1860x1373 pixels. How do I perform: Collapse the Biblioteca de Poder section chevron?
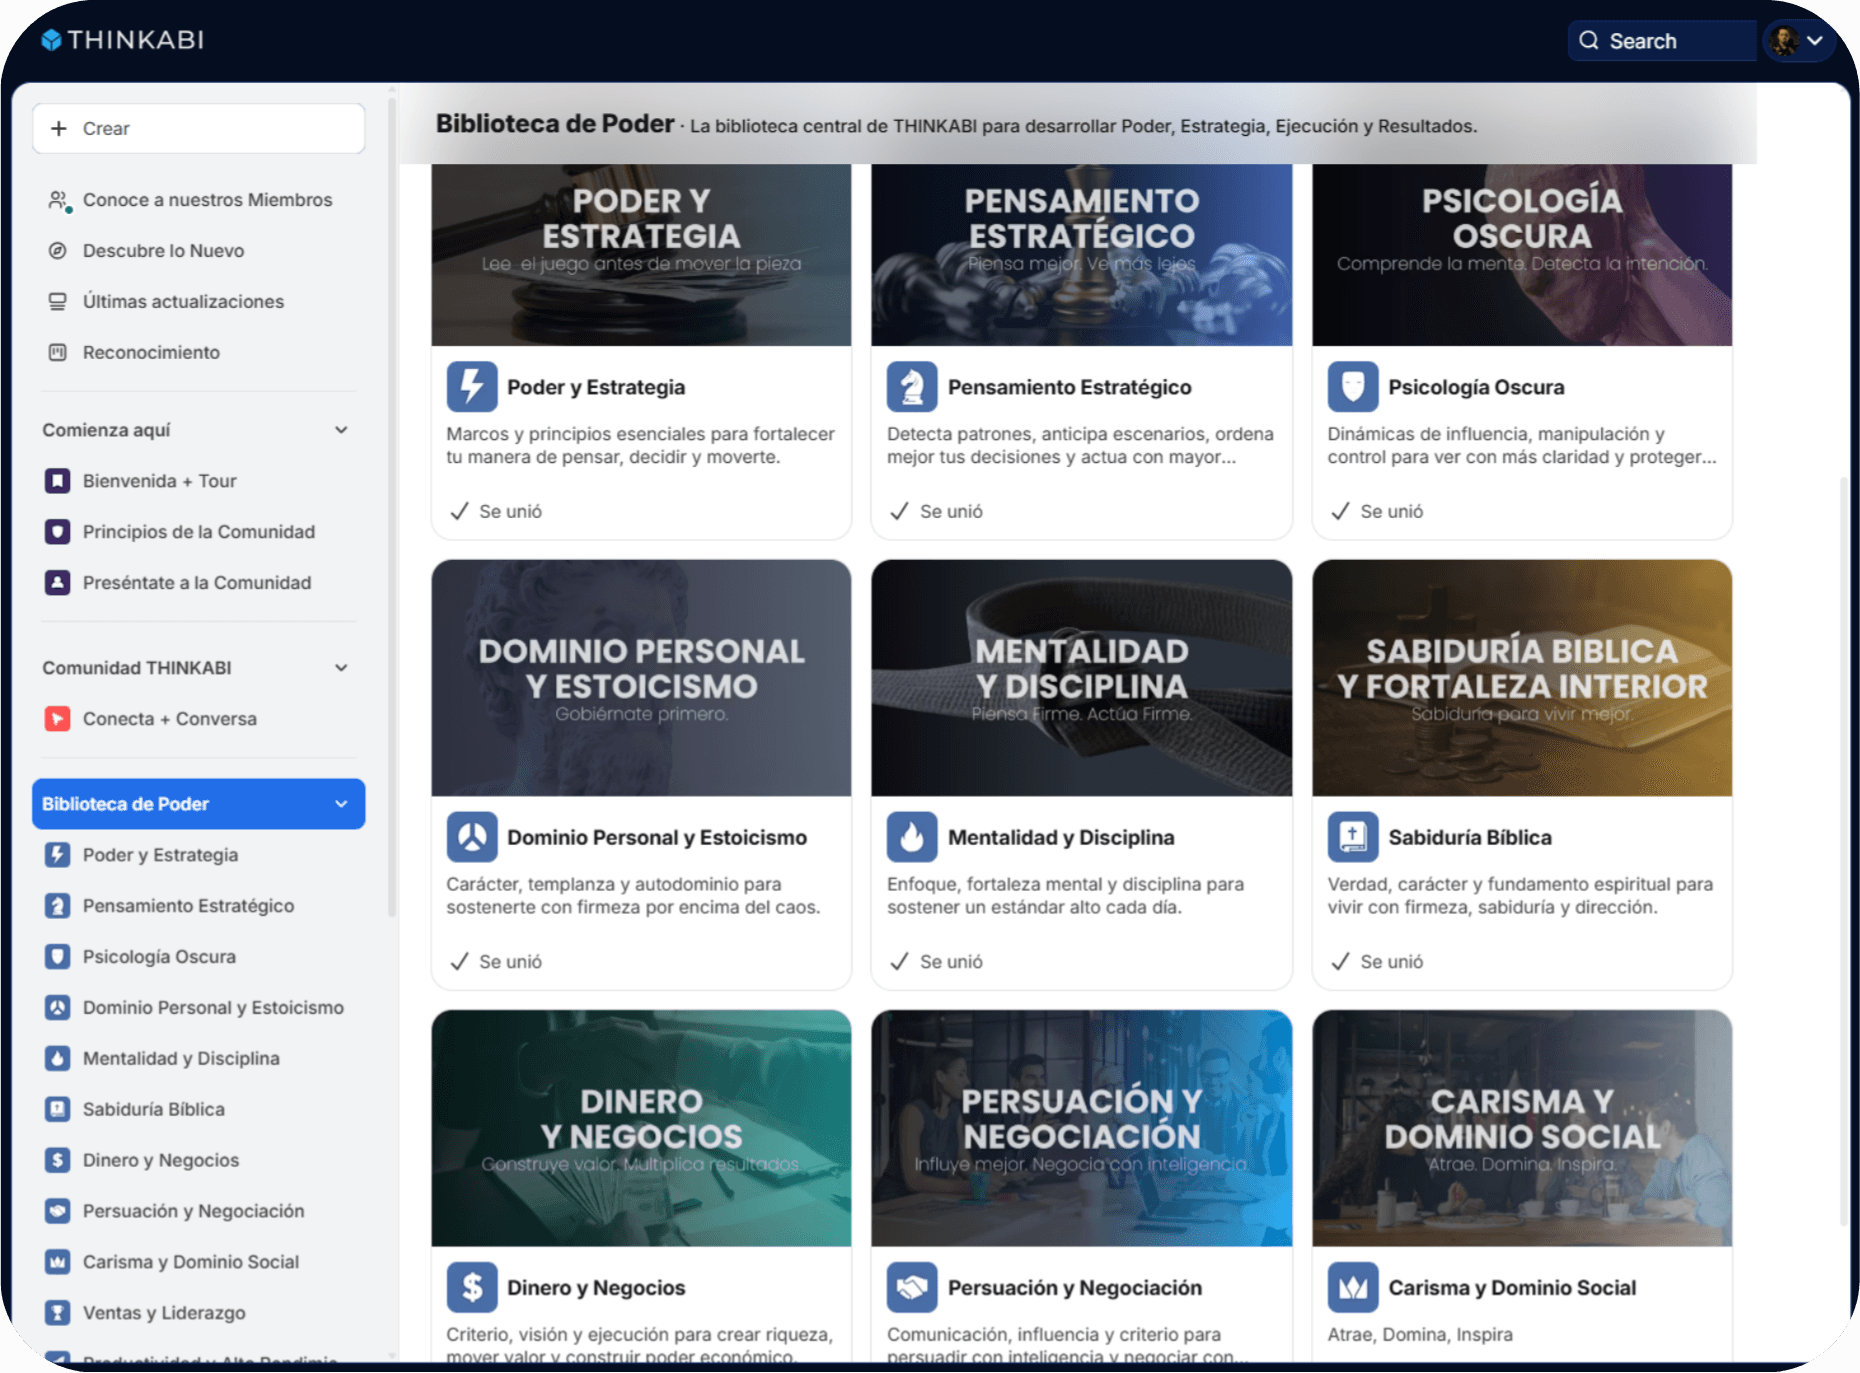point(341,804)
